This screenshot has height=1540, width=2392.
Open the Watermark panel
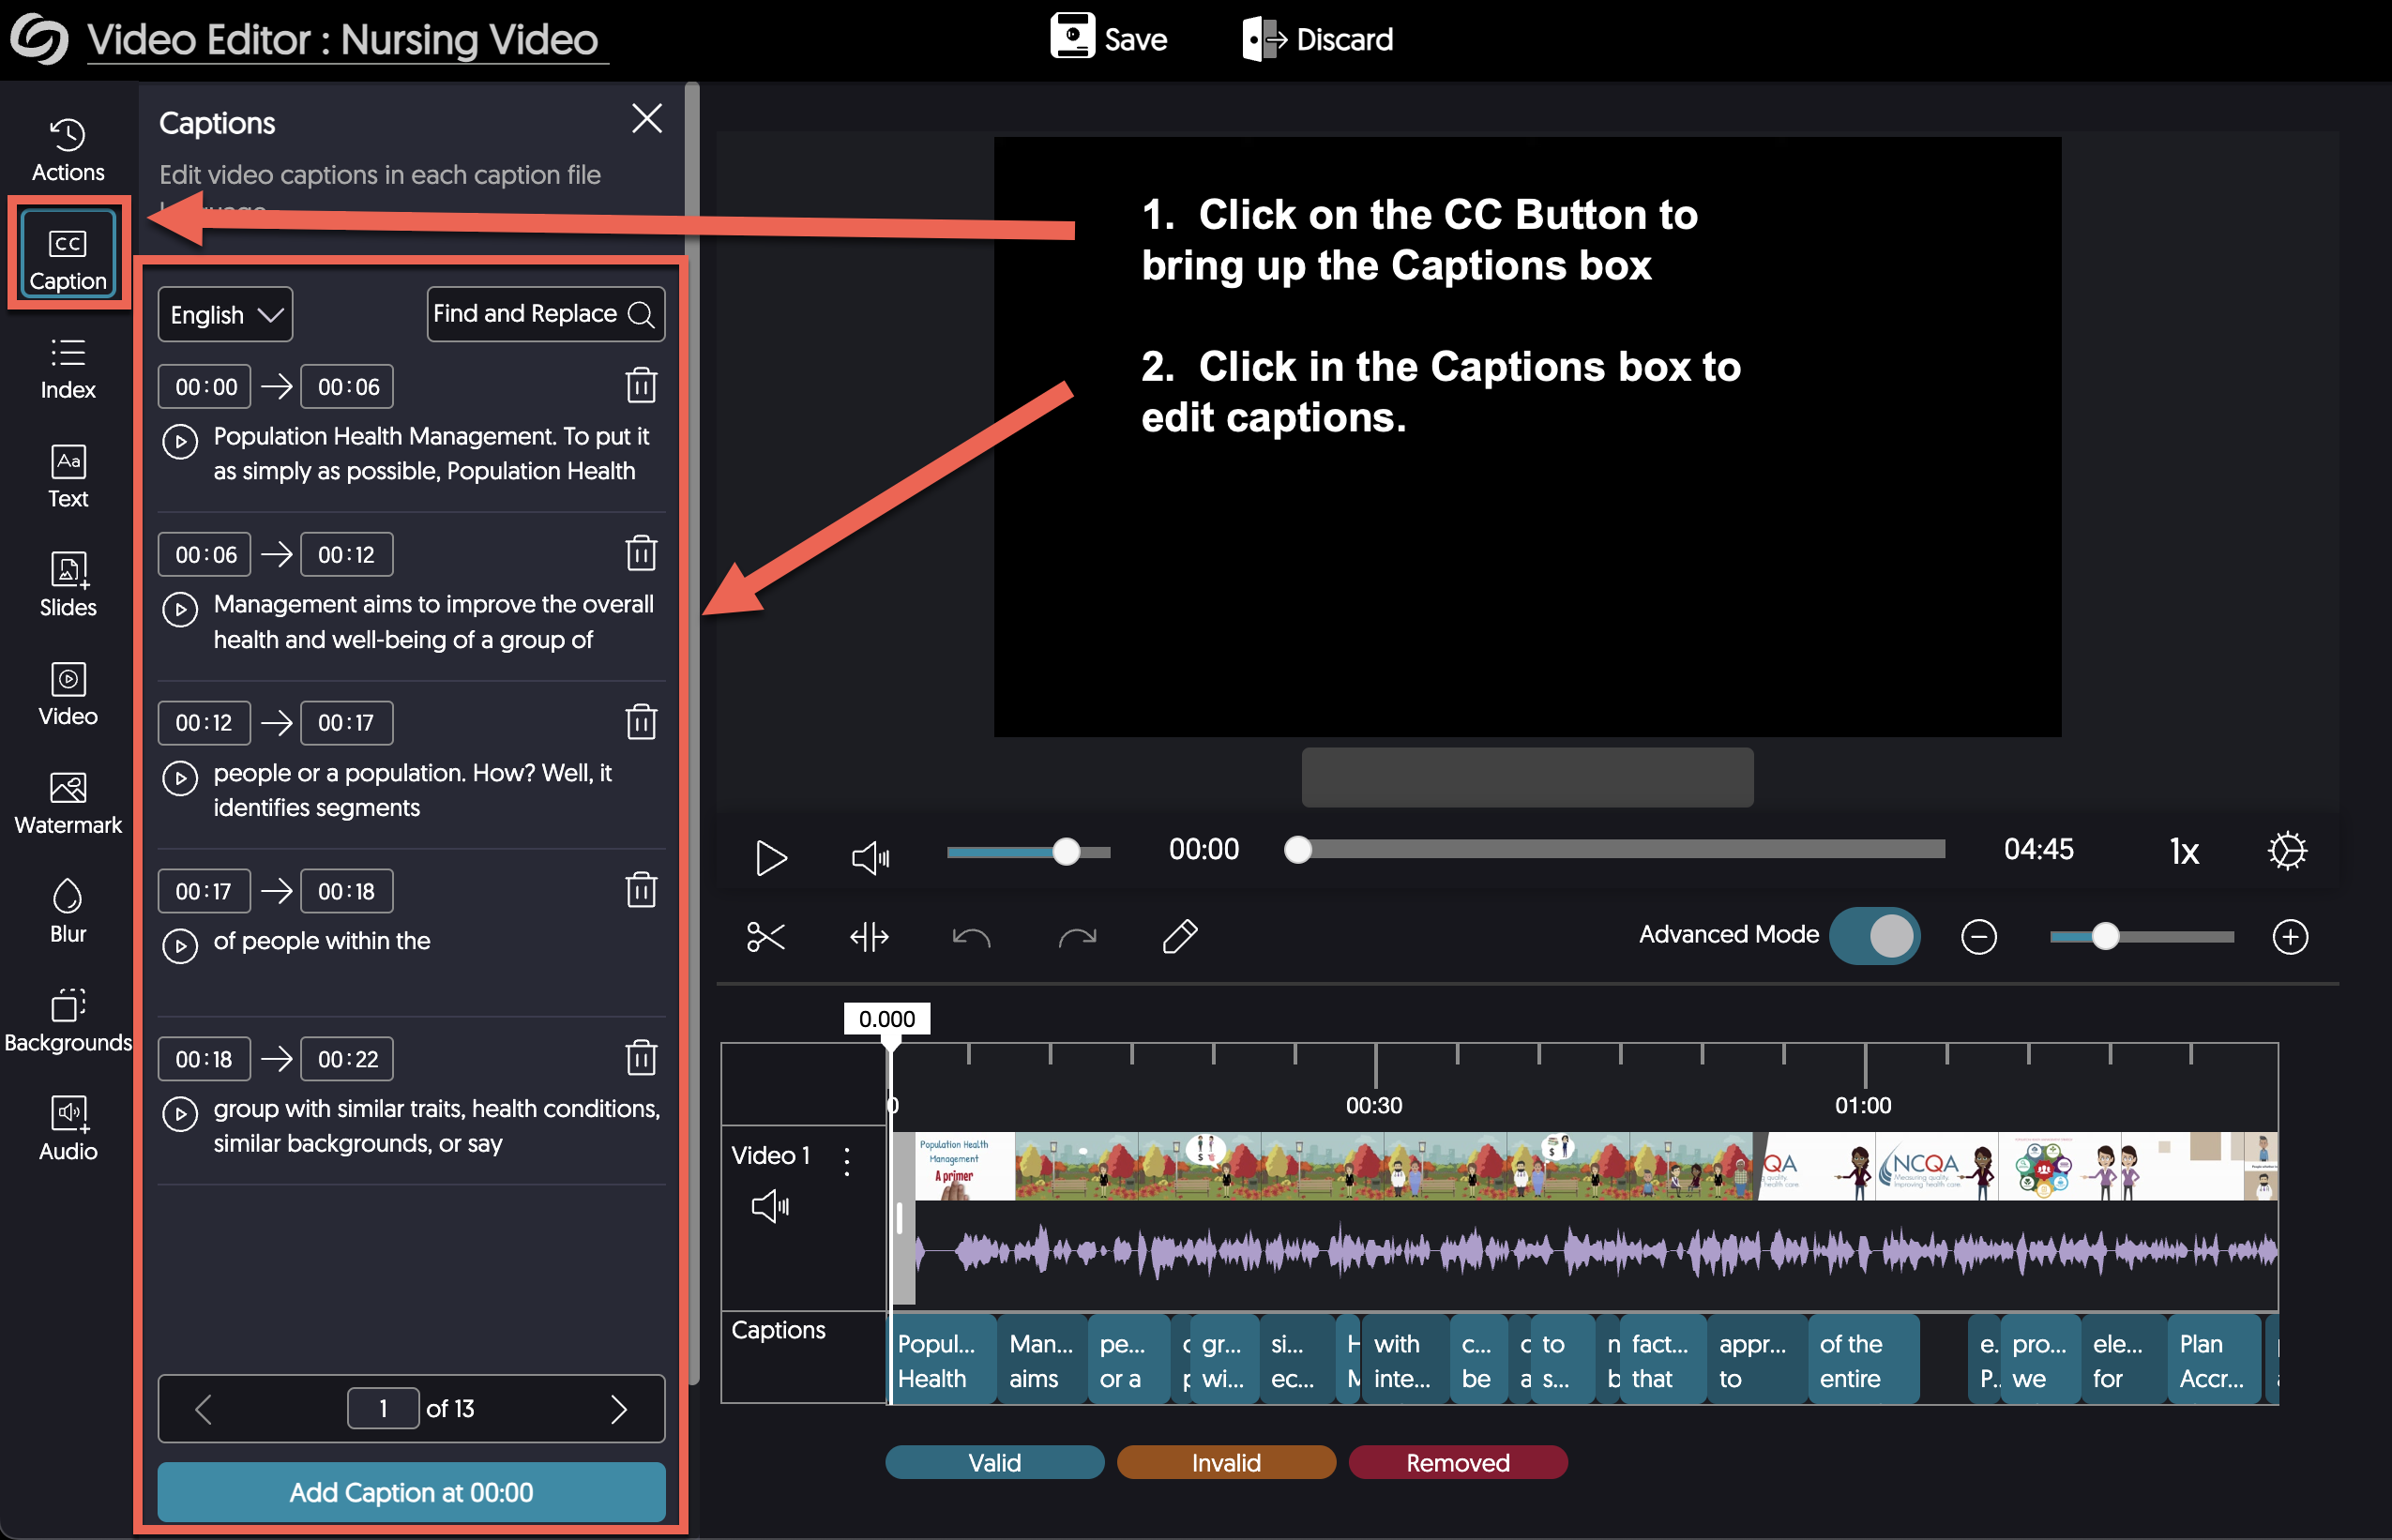[x=68, y=802]
